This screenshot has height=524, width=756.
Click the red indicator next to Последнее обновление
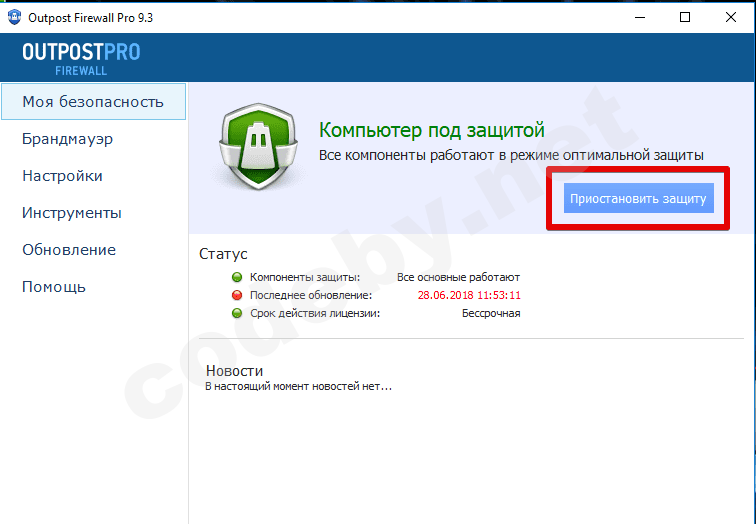click(x=237, y=295)
